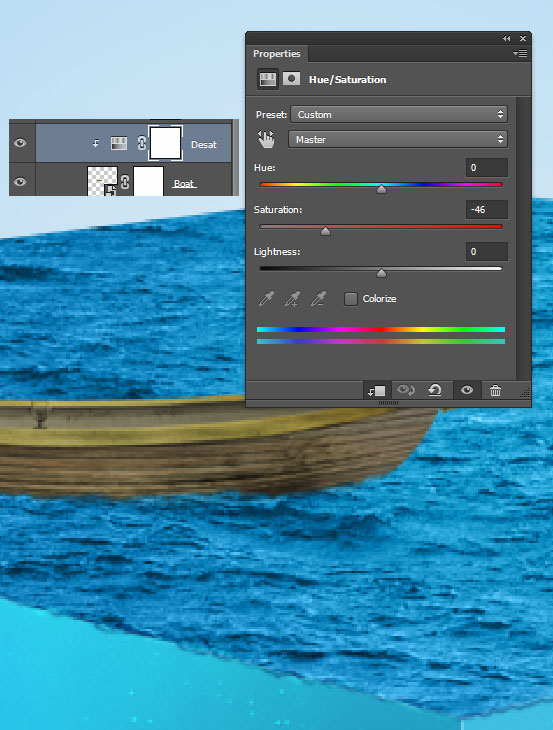Screen dimensions: 553x730
Task: Click the Lightness label
Action: (x=277, y=252)
